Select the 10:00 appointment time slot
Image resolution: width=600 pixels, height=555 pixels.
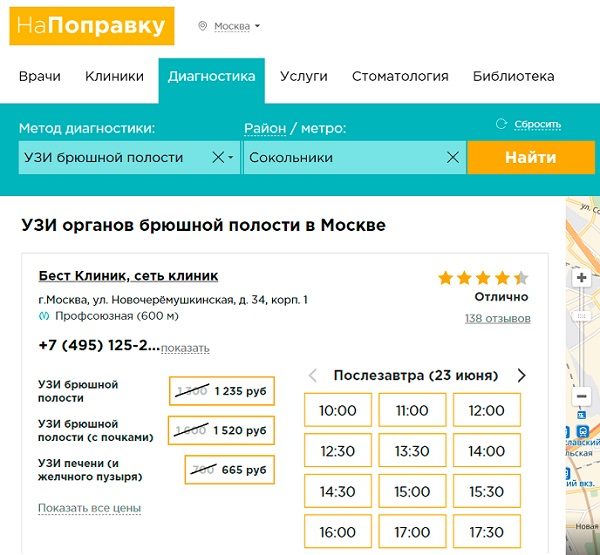click(x=338, y=410)
